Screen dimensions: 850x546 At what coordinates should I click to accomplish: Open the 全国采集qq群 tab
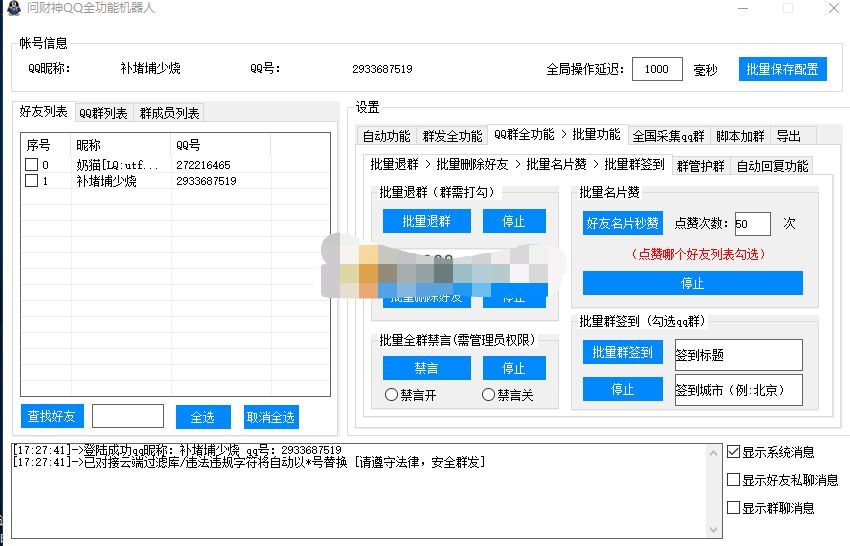coord(668,136)
